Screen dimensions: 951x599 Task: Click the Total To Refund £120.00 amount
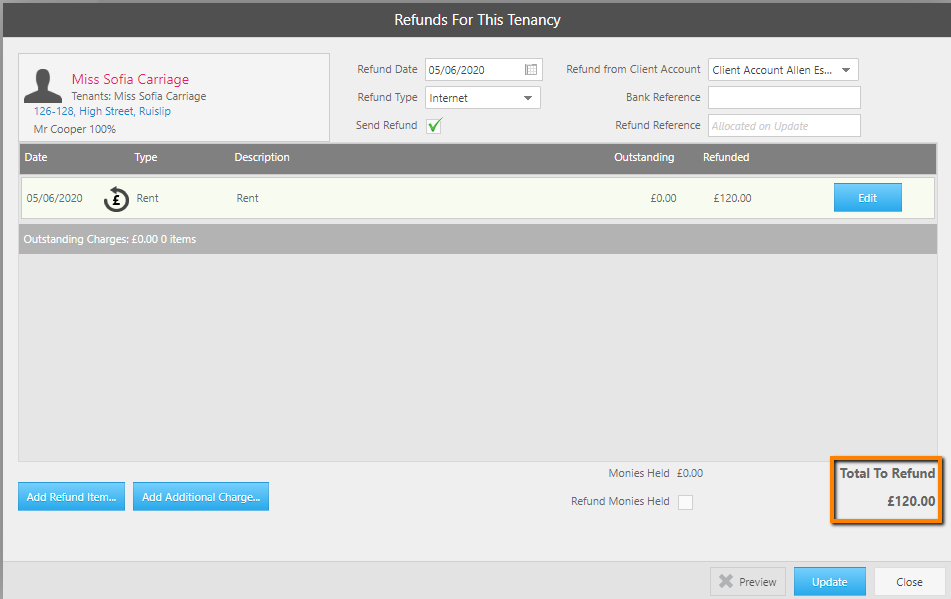coord(911,501)
